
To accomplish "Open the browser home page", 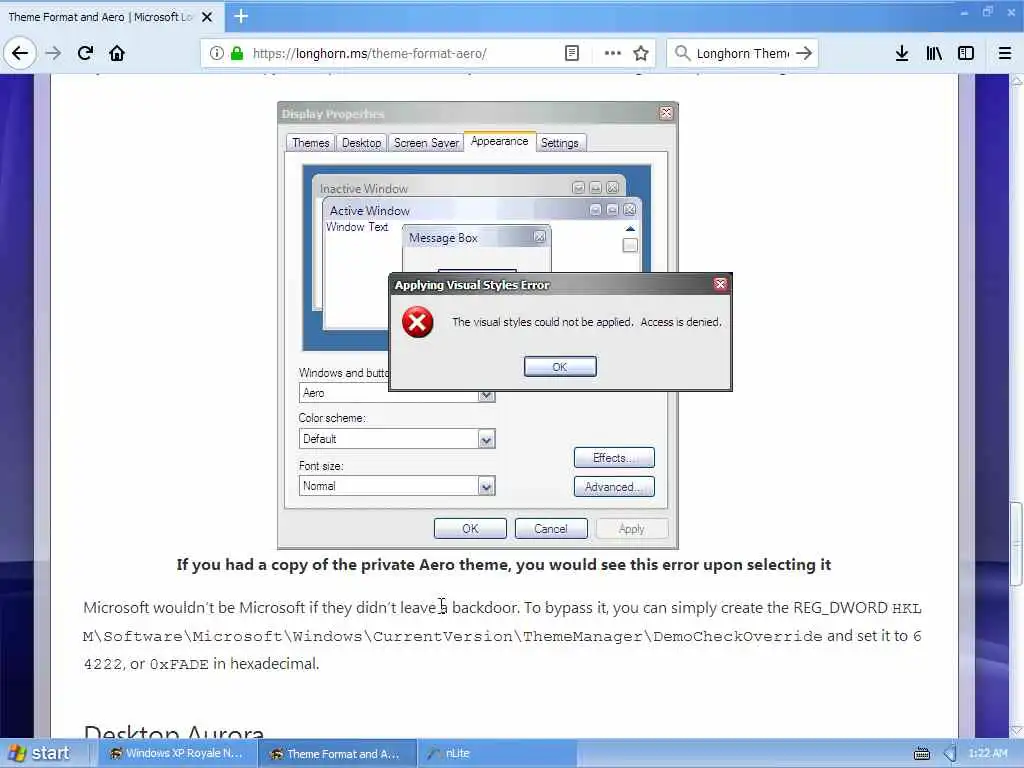I will 117,54.
